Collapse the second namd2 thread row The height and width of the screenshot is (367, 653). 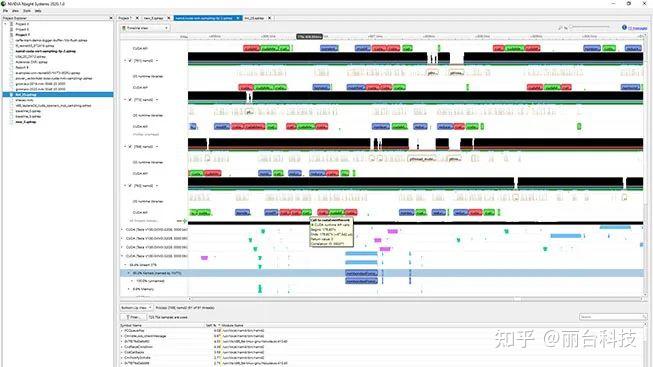125,100
